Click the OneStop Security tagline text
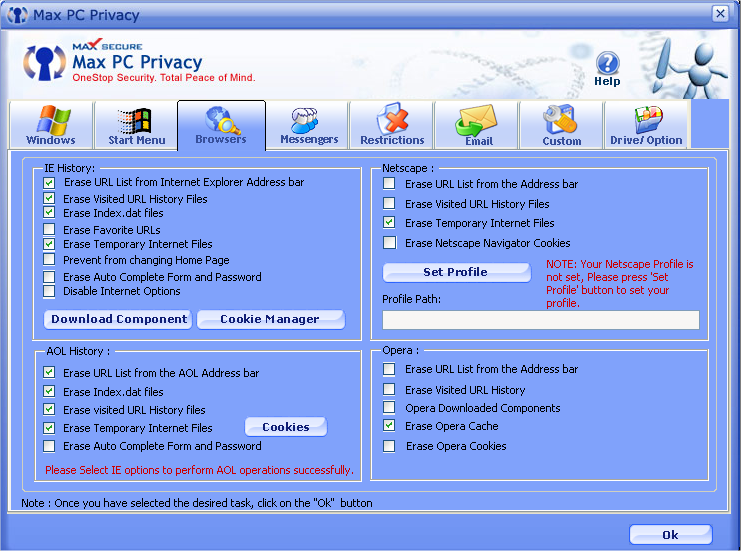 [164, 77]
